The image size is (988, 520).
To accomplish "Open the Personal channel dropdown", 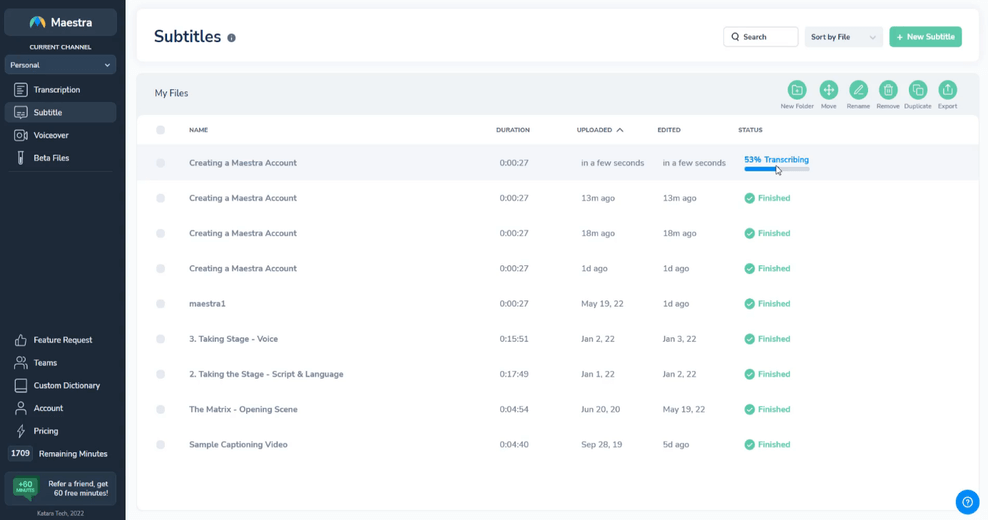I will tap(60, 65).
